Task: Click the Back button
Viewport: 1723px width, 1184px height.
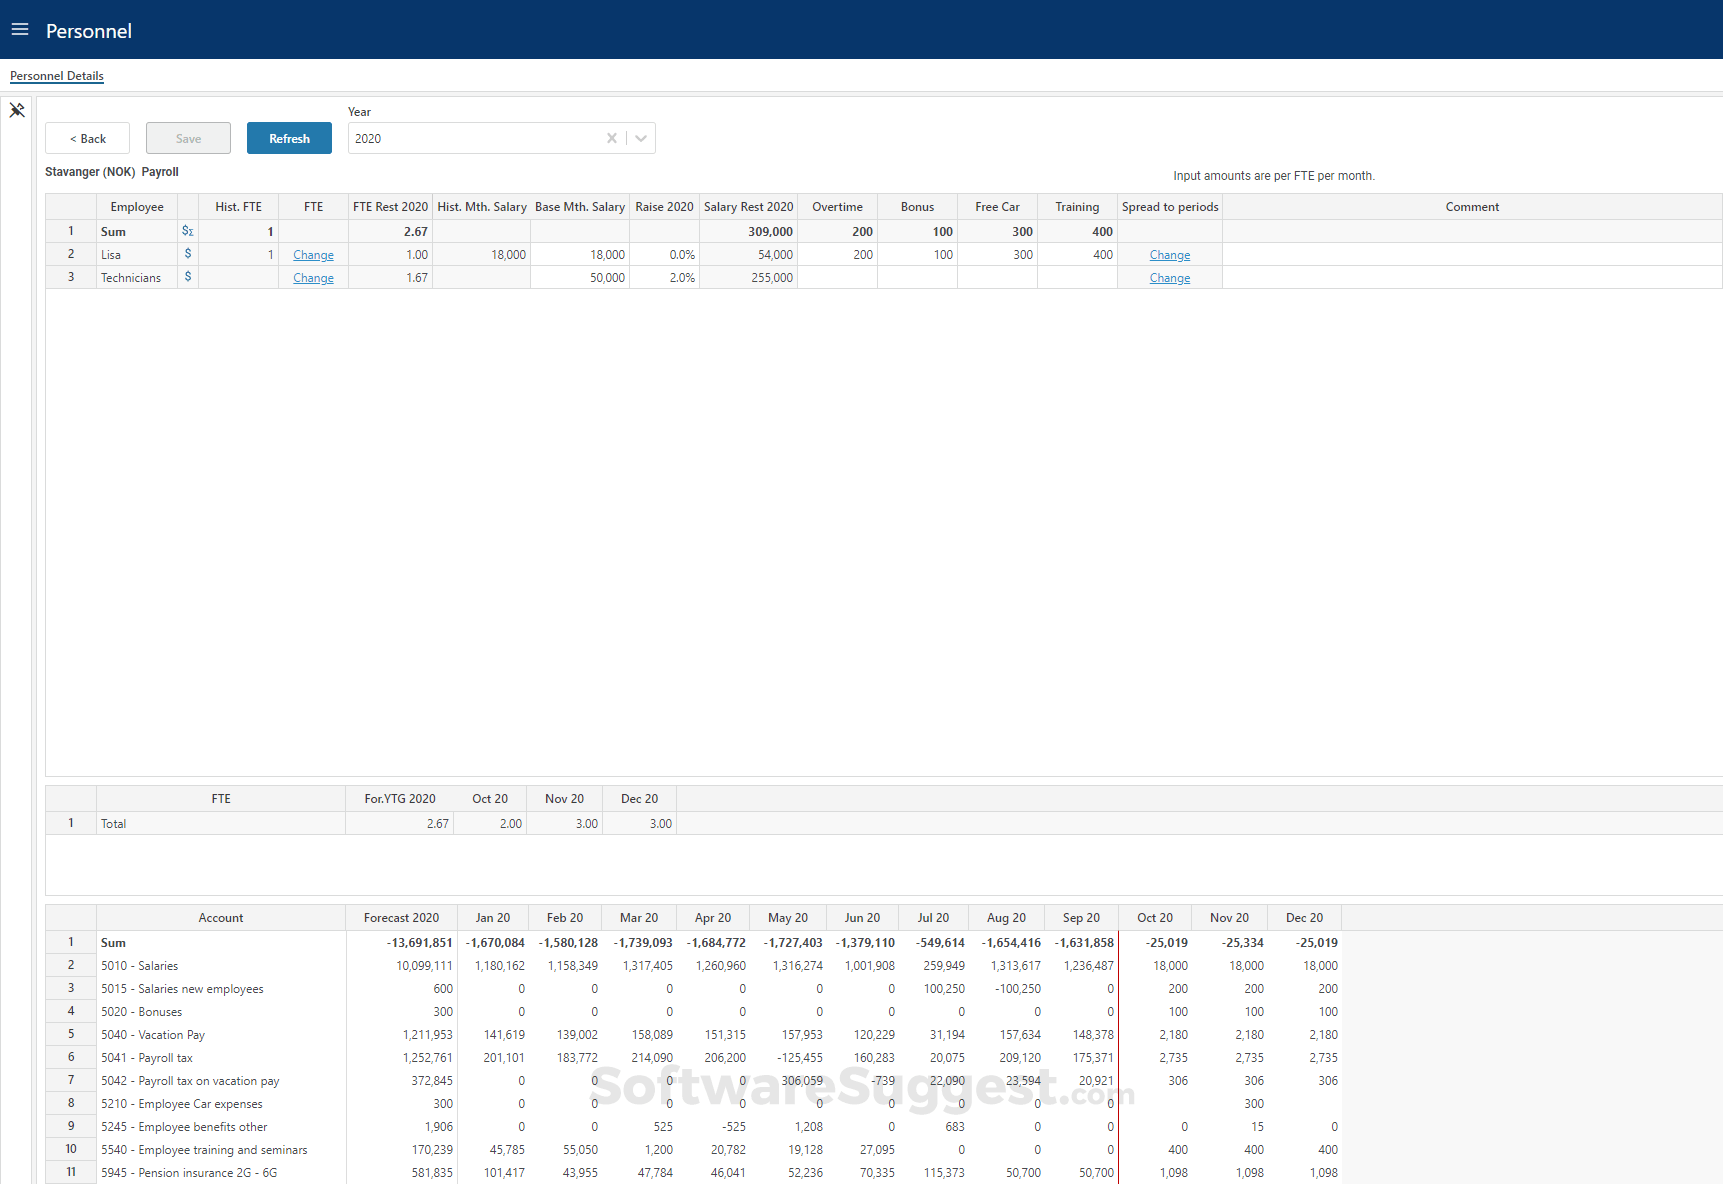Action: (x=87, y=138)
